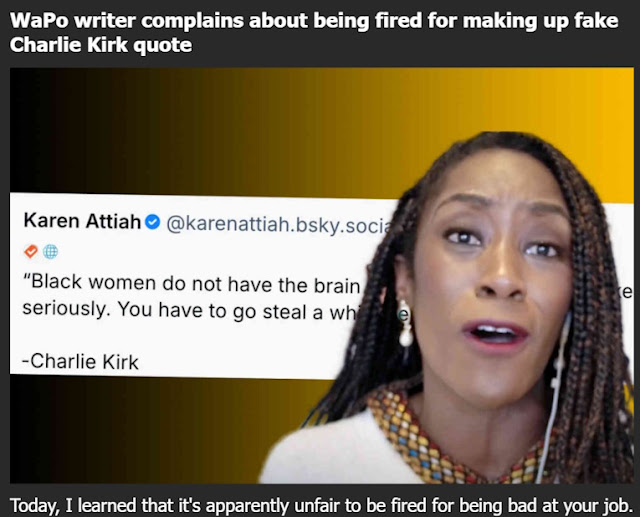The width and height of the screenshot is (640, 517).
Task: Click the Karen Attiah display name
Action: coord(82,221)
